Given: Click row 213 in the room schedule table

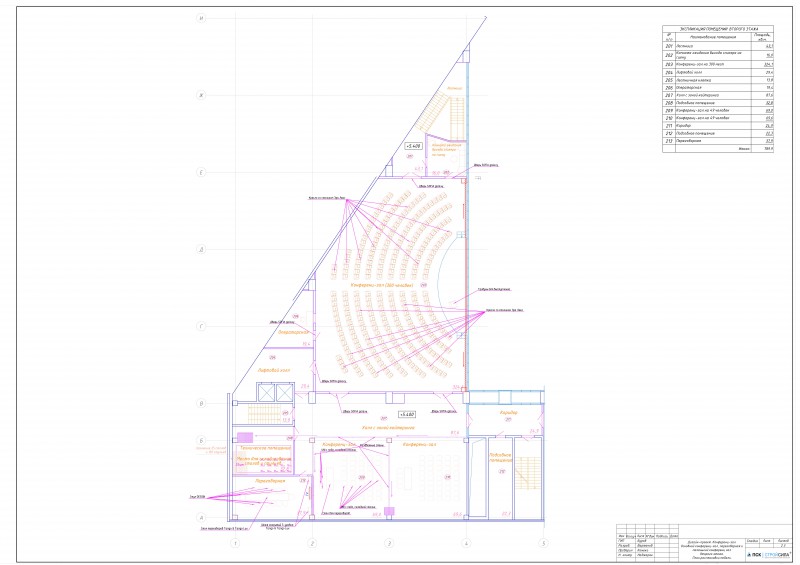Looking at the screenshot, I should coord(718,141).
